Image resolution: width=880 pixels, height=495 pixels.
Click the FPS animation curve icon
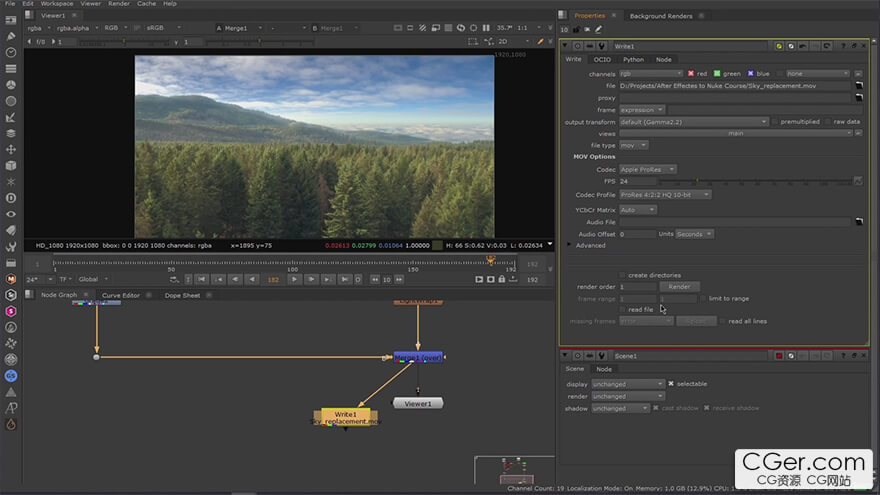(x=858, y=181)
